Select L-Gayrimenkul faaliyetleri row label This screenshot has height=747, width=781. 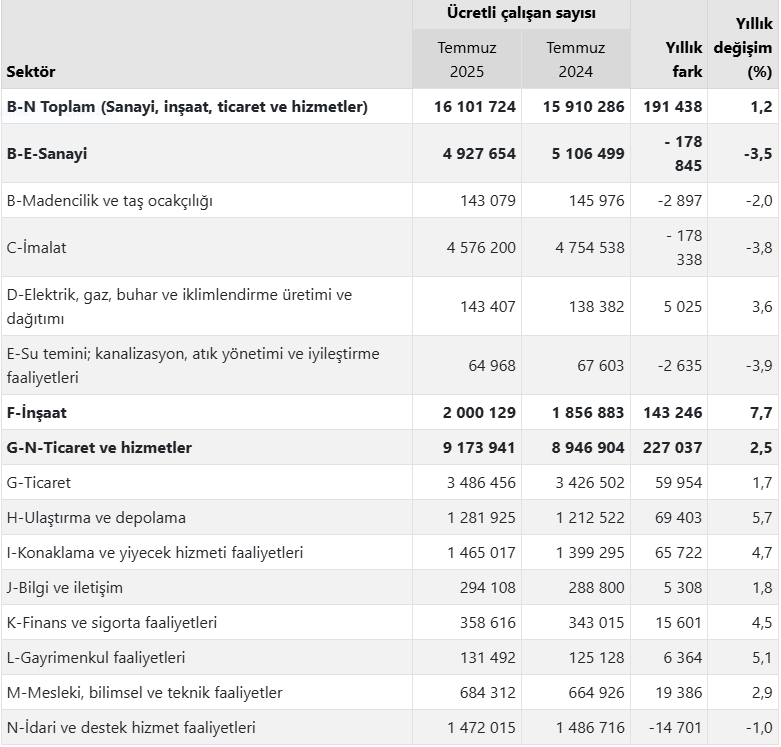pyautogui.click(x=96, y=658)
